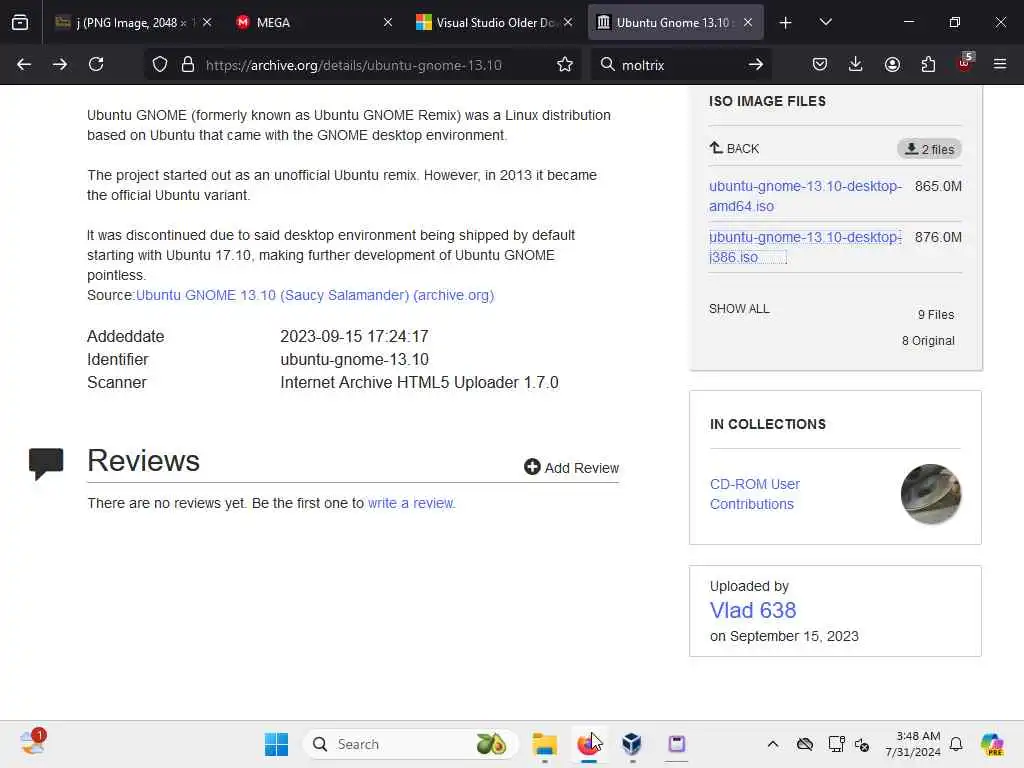This screenshot has height=768, width=1024.
Task: Click the 9 Files count text
Action: point(936,315)
